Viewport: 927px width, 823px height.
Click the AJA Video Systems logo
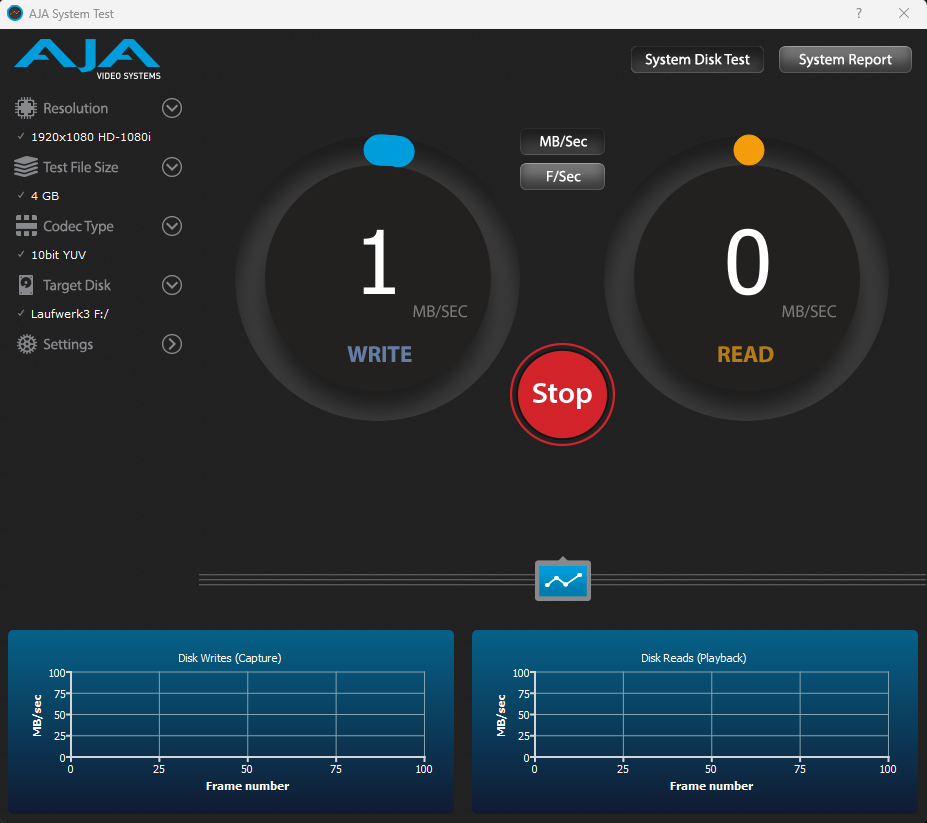pyautogui.click(x=87, y=59)
